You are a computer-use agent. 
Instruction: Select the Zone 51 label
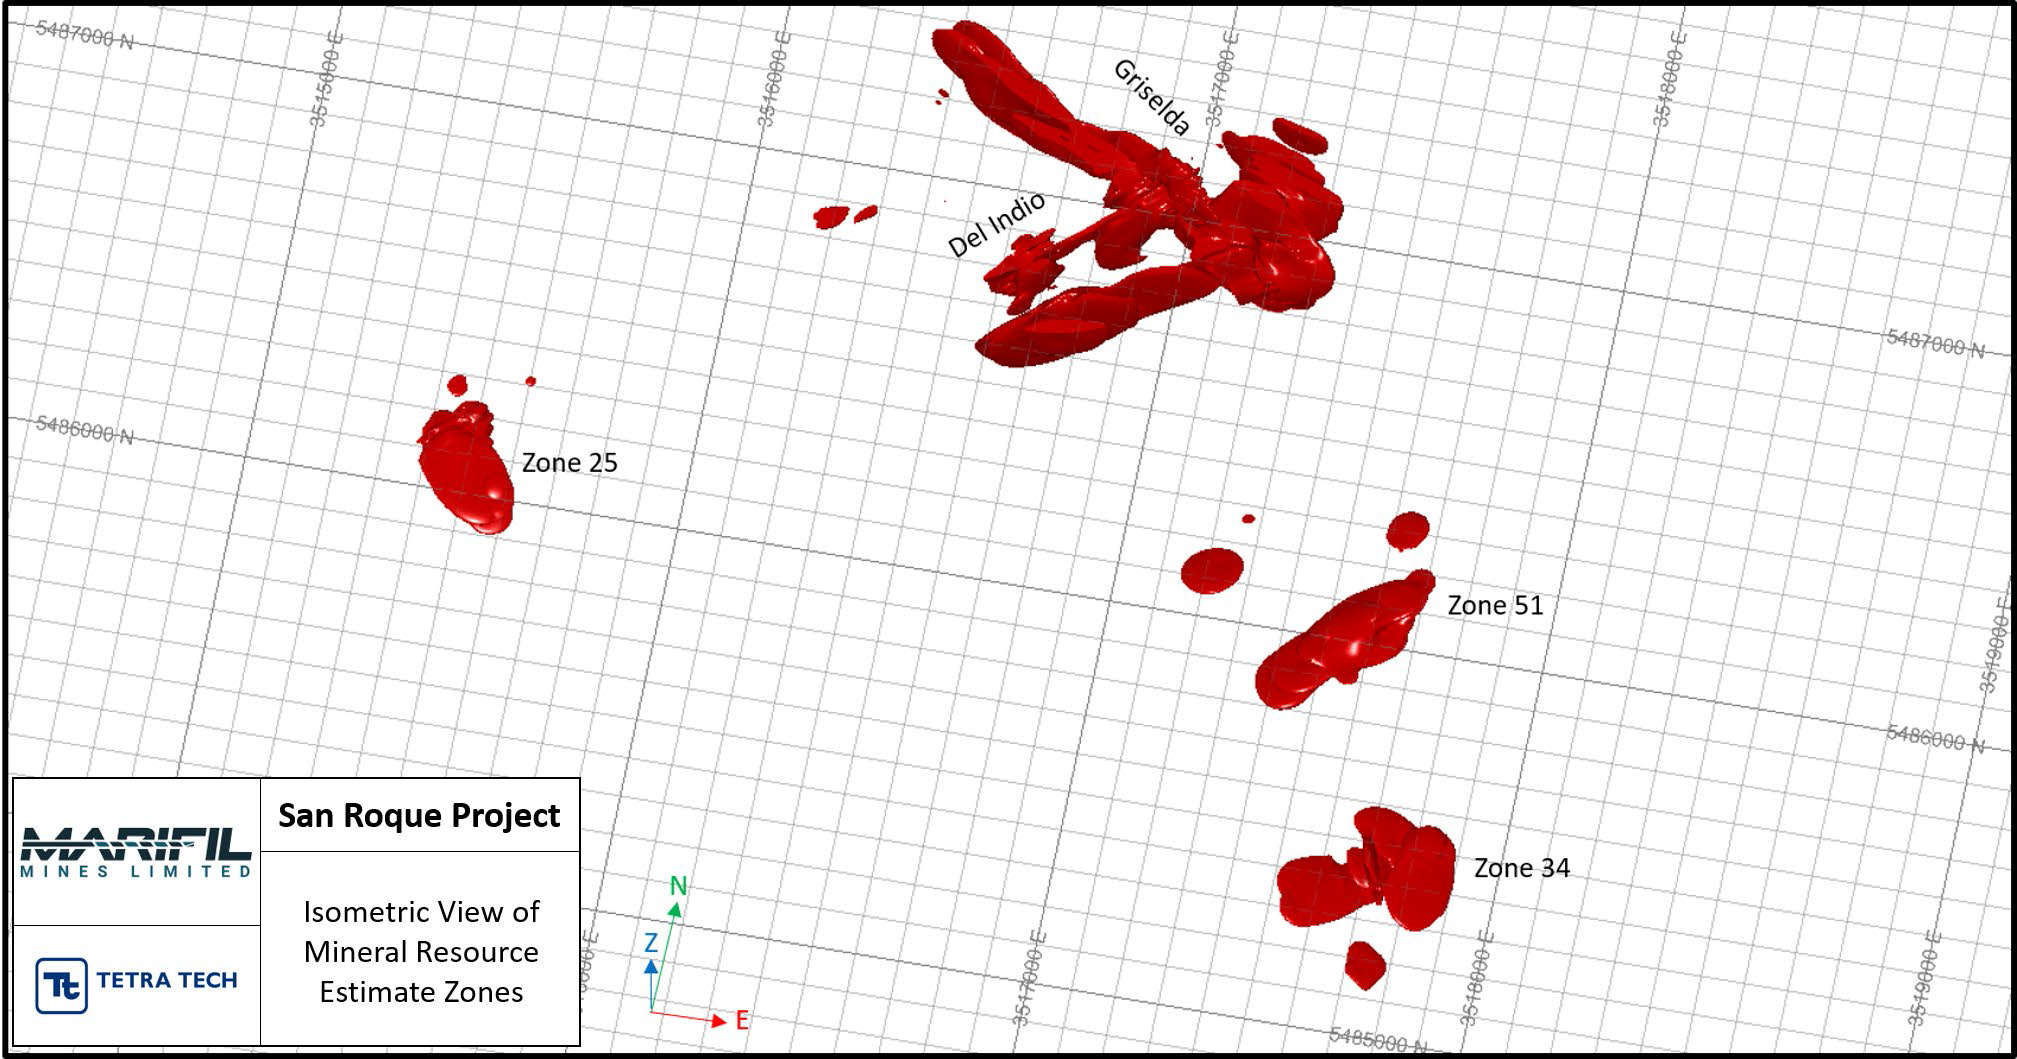[x=1495, y=605]
